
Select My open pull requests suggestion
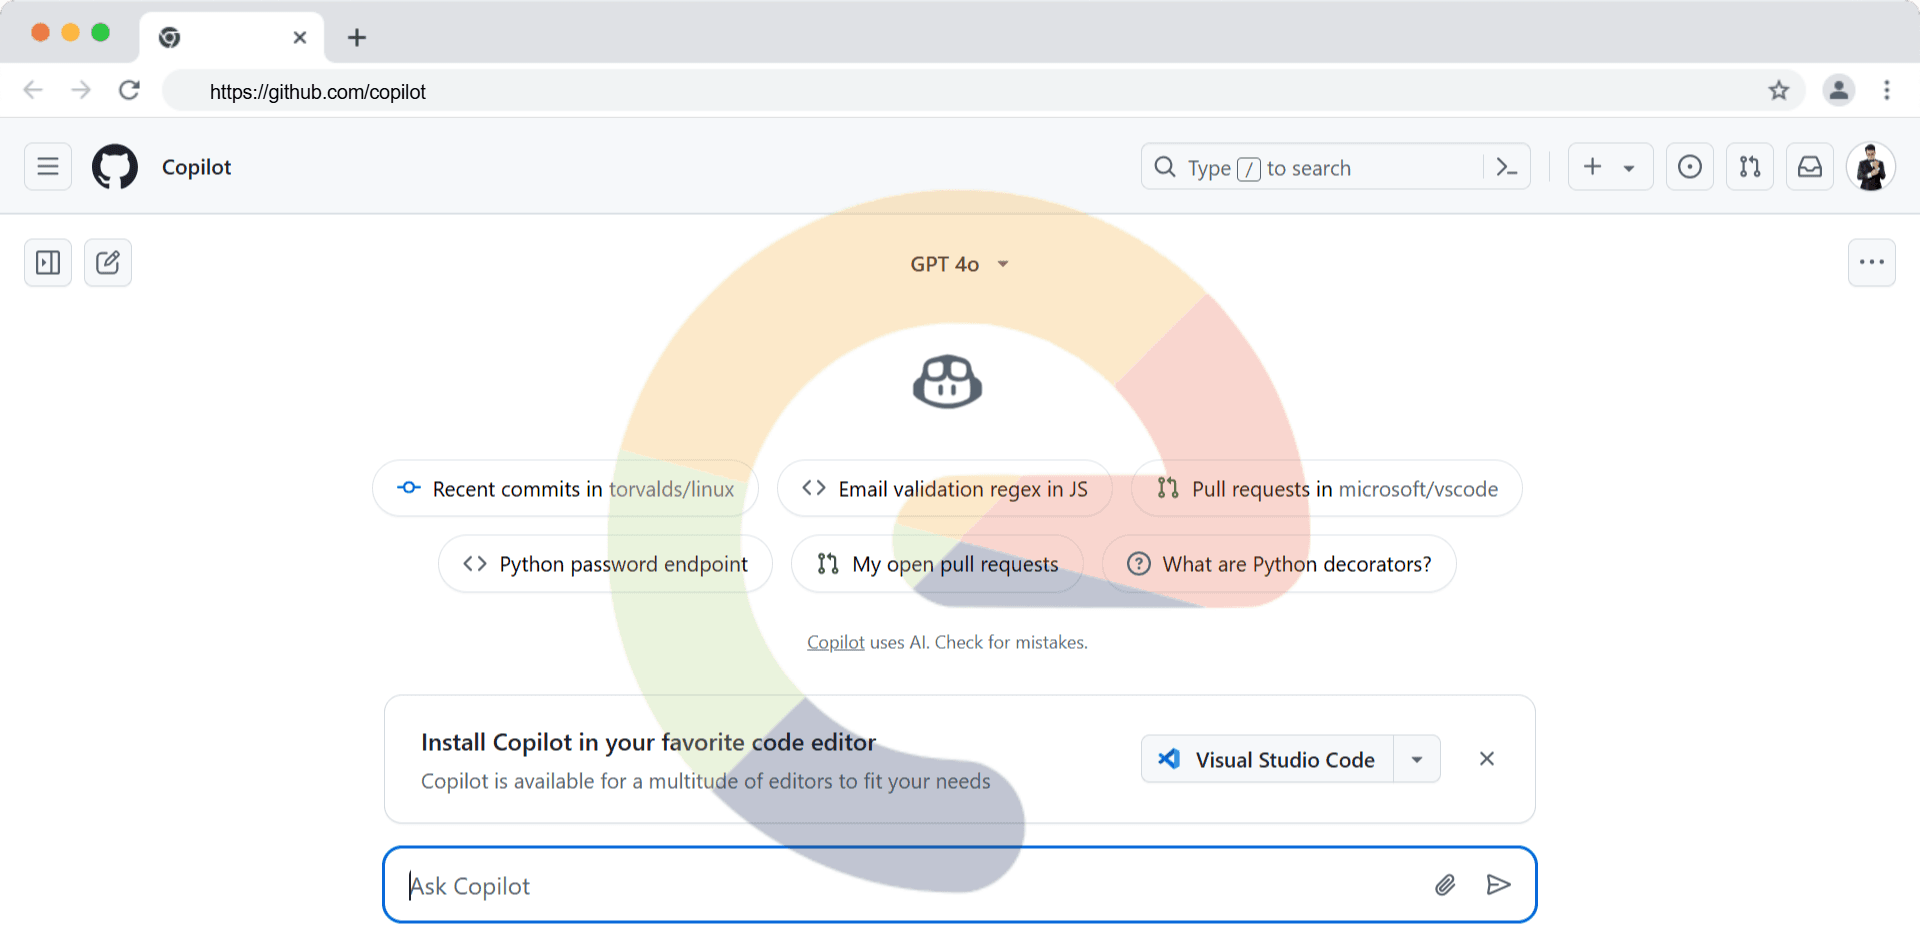pyautogui.click(x=937, y=564)
